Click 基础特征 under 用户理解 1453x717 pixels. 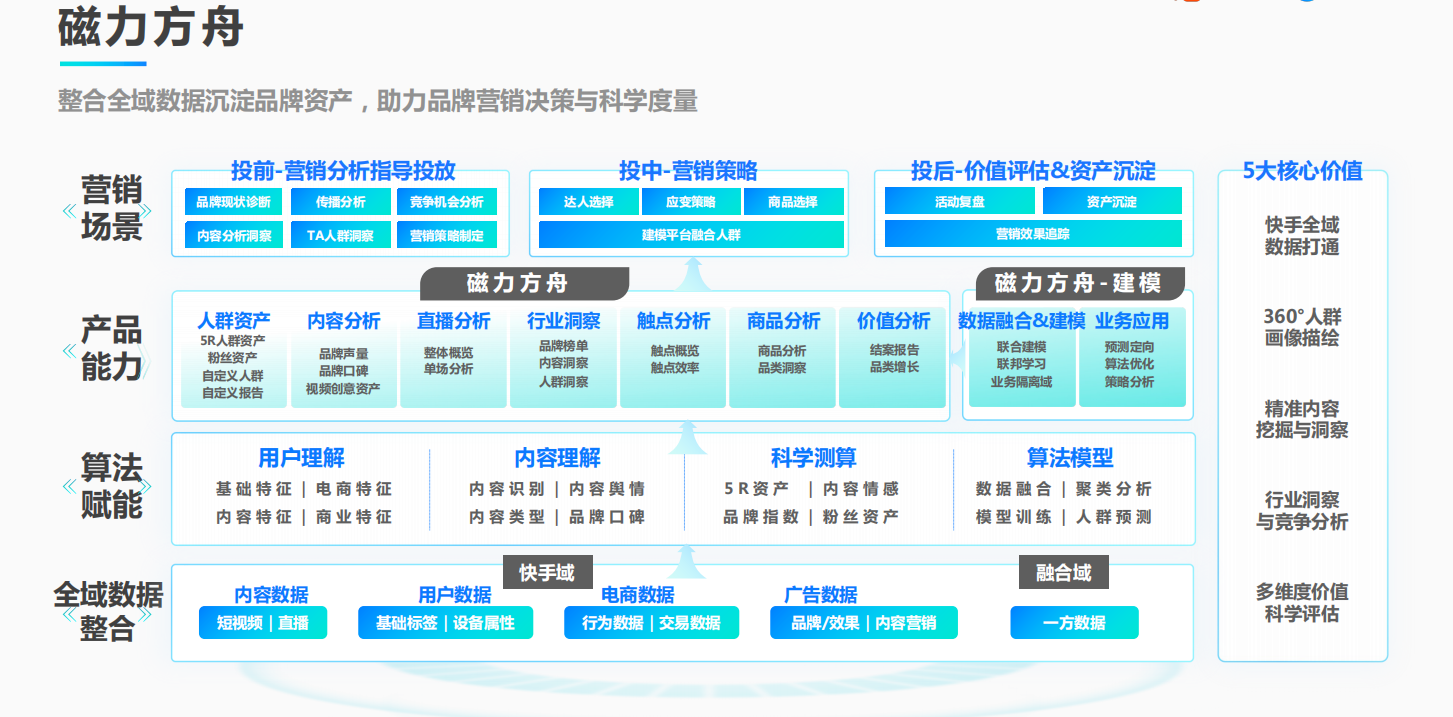254,489
